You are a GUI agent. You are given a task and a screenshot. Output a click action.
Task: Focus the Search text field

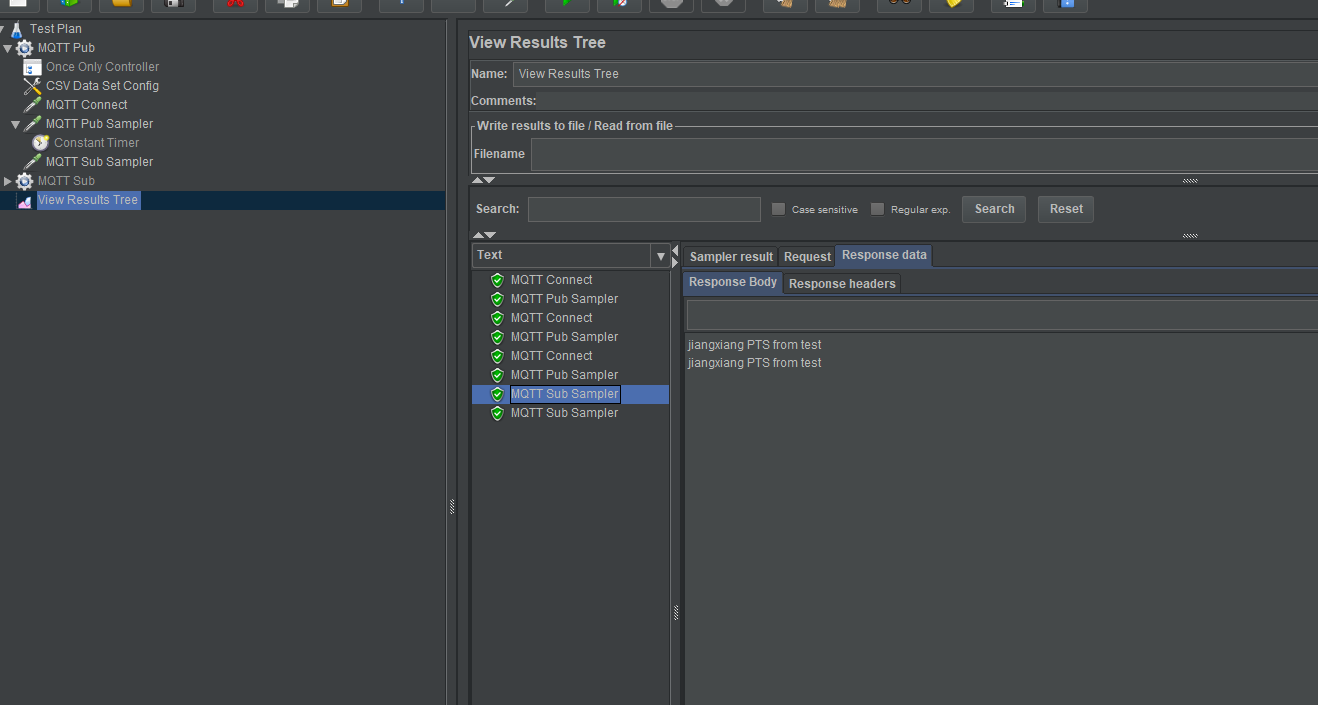(x=644, y=209)
